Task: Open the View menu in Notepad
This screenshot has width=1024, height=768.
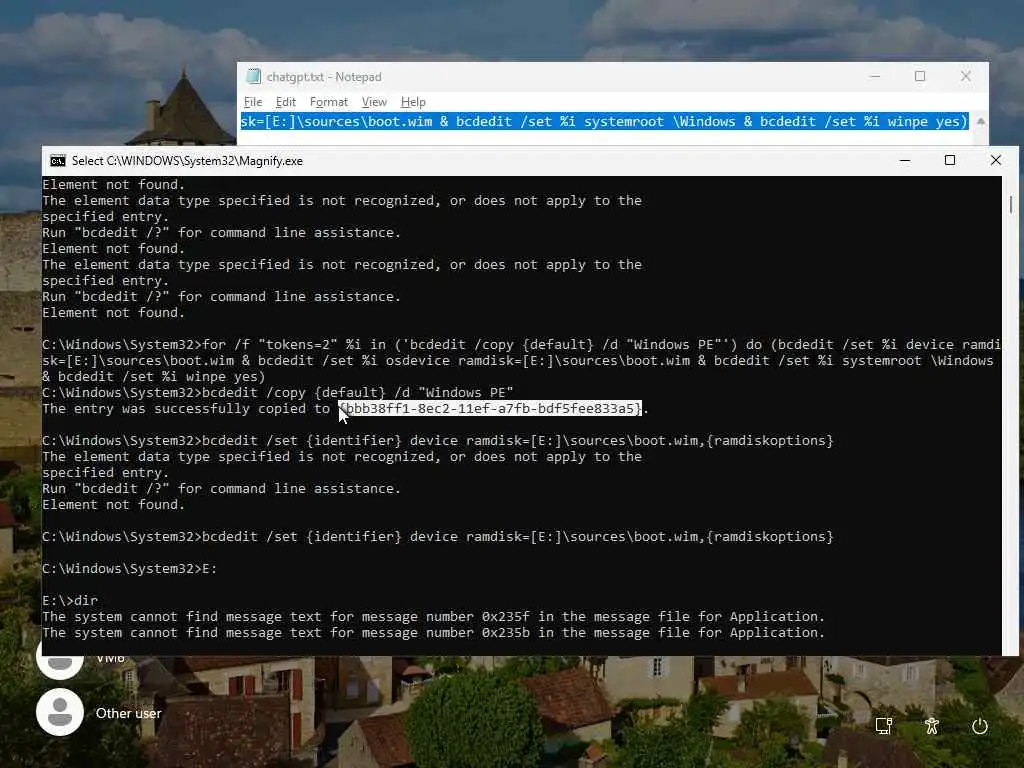Action: [x=374, y=102]
